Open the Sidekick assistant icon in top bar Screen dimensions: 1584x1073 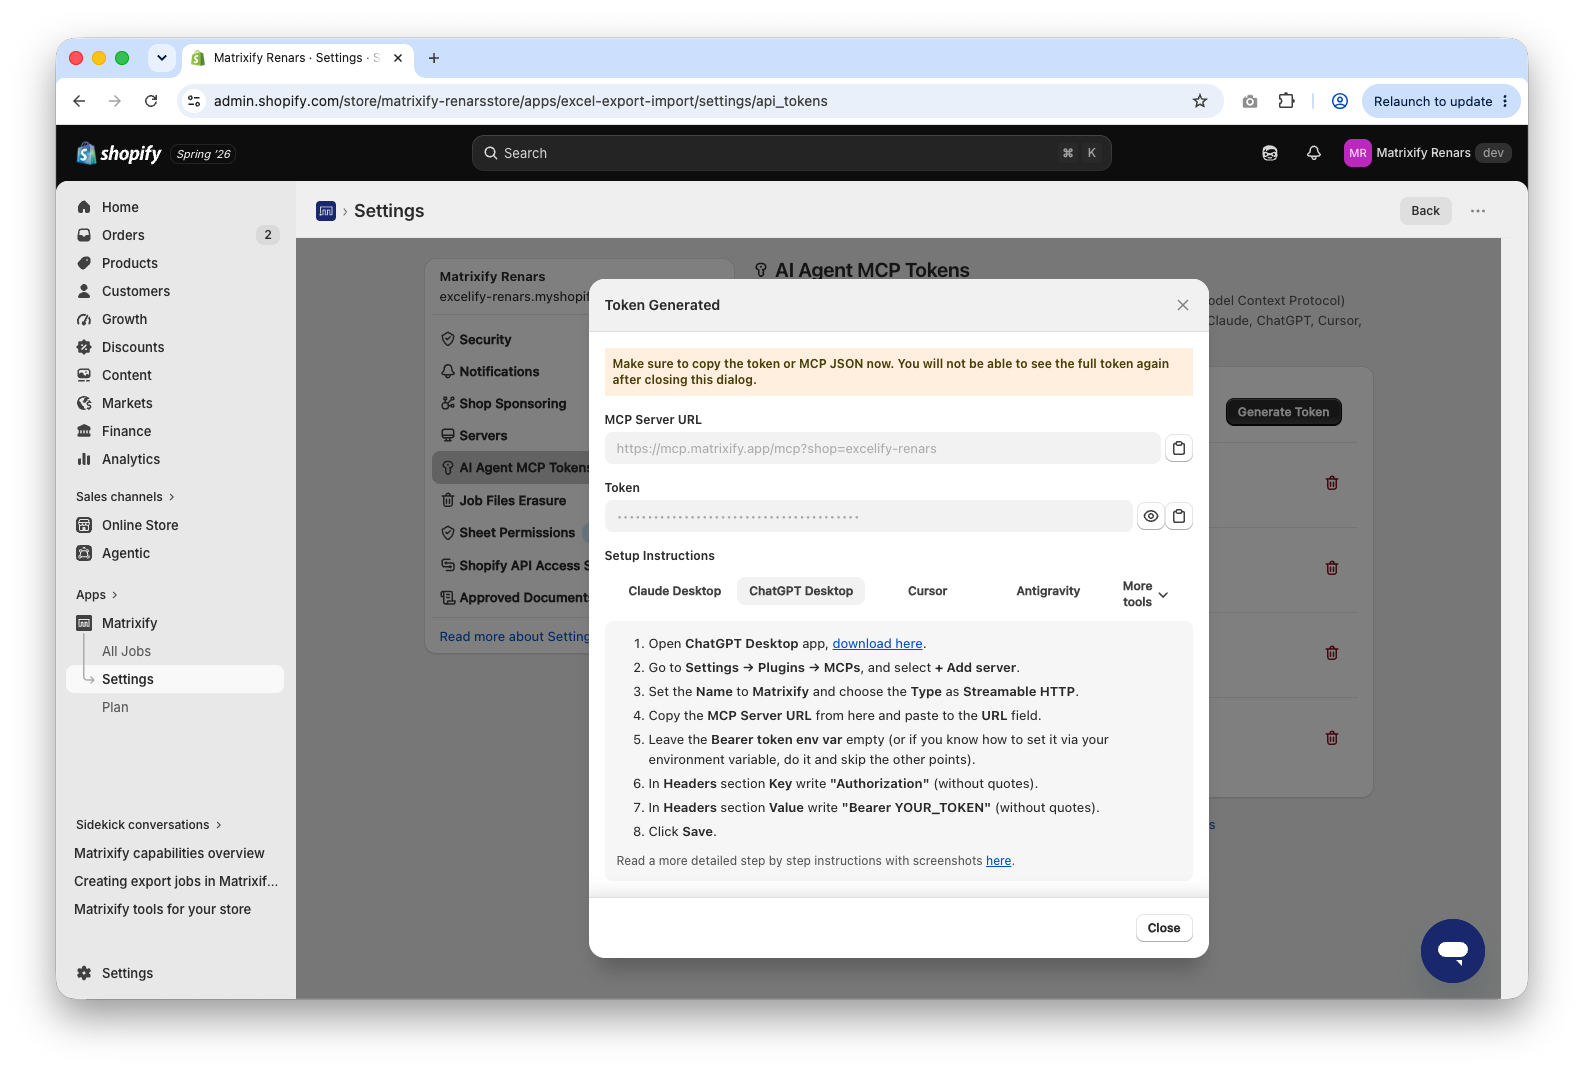point(1270,153)
